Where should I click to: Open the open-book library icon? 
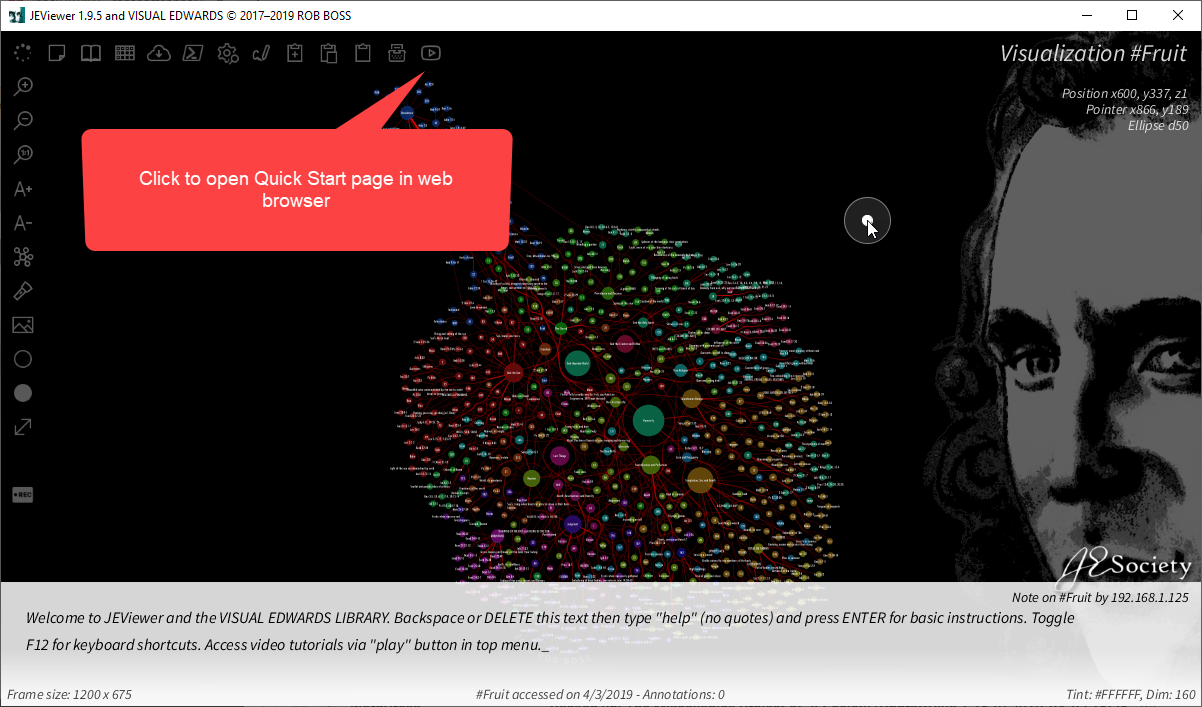(91, 53)
